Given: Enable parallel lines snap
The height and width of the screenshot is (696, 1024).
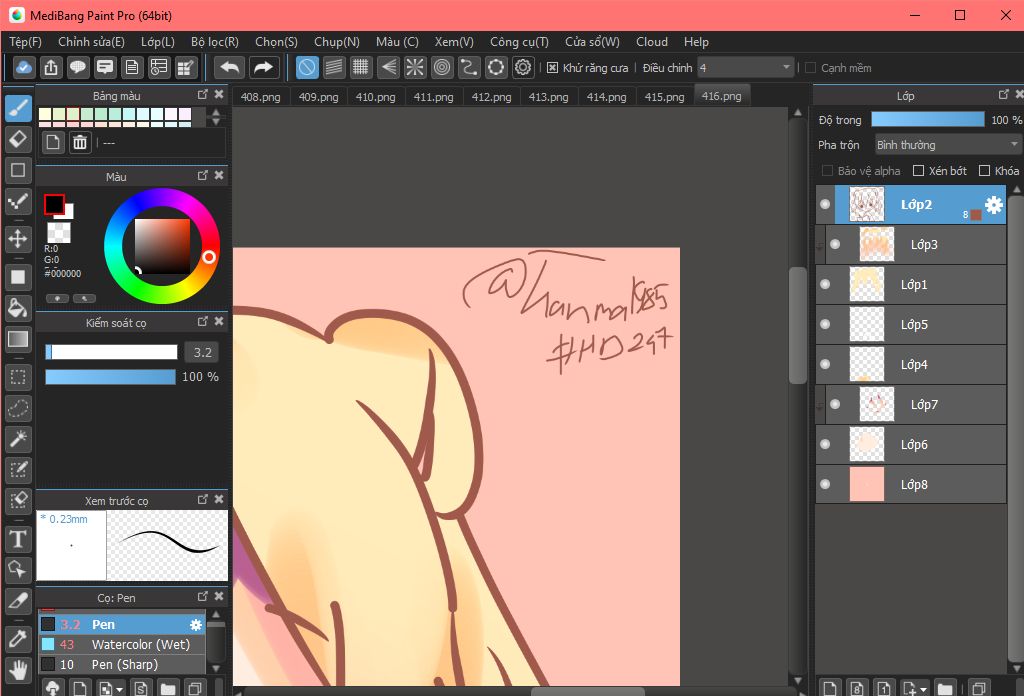Looking at the screenshot, I should tap(334, 67).
